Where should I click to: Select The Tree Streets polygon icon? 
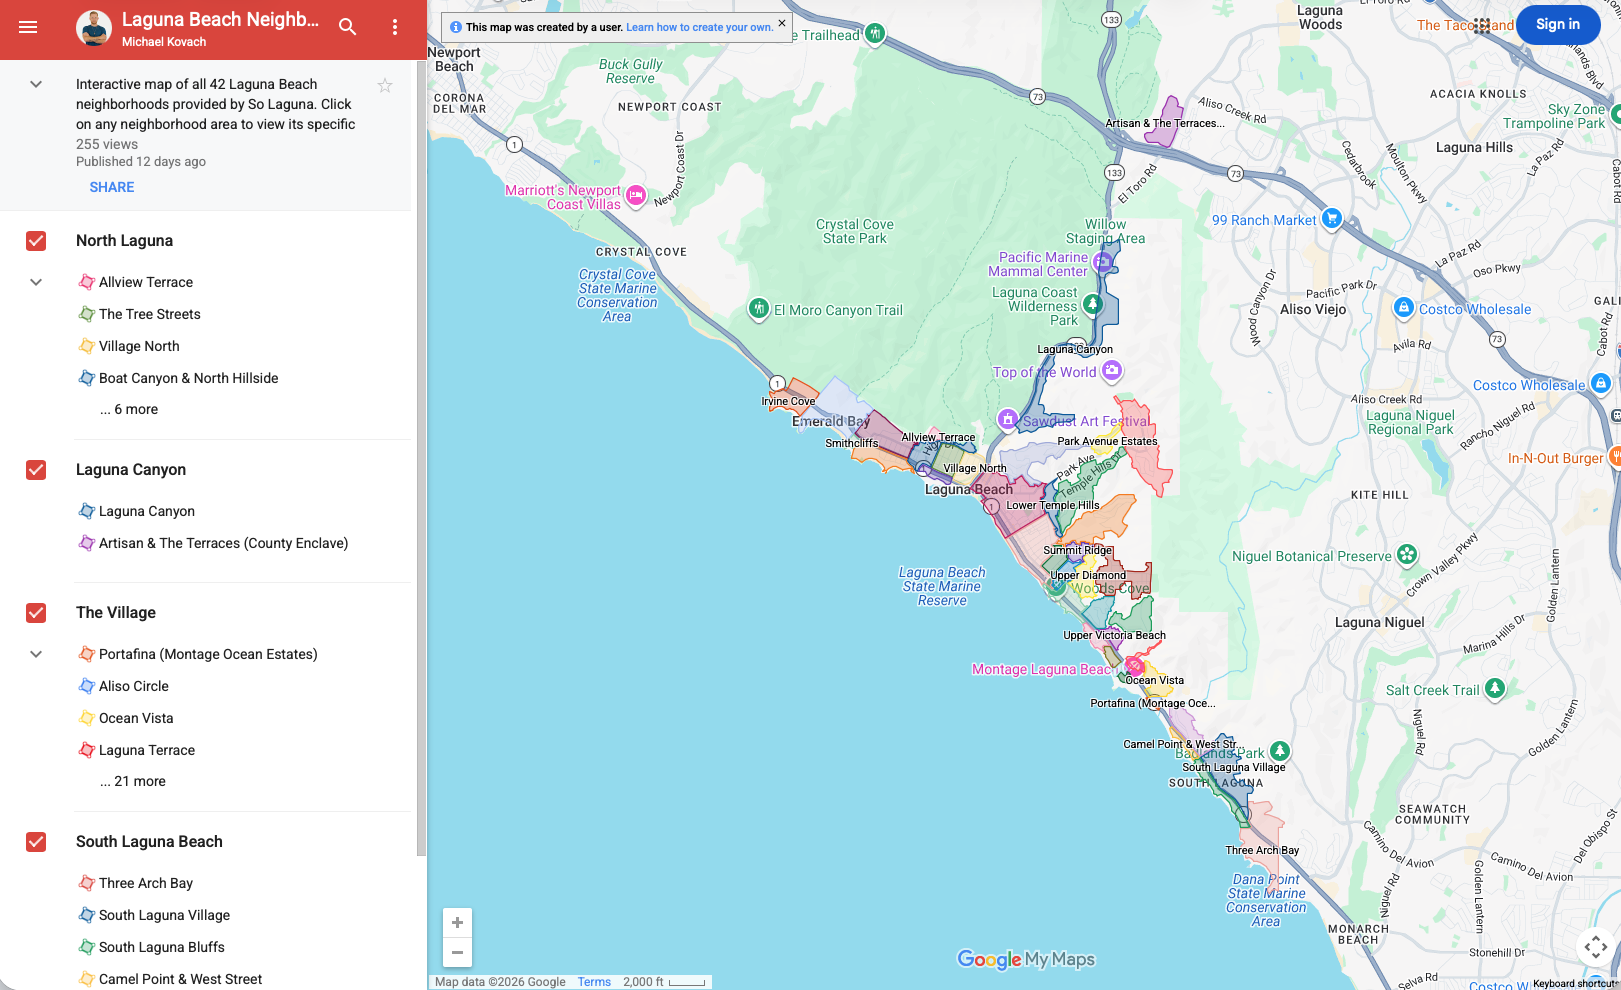(87, 314)
